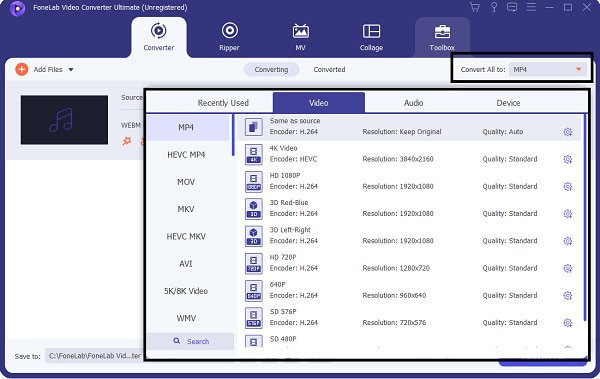Open the Ripper tab

click(229, 37)
